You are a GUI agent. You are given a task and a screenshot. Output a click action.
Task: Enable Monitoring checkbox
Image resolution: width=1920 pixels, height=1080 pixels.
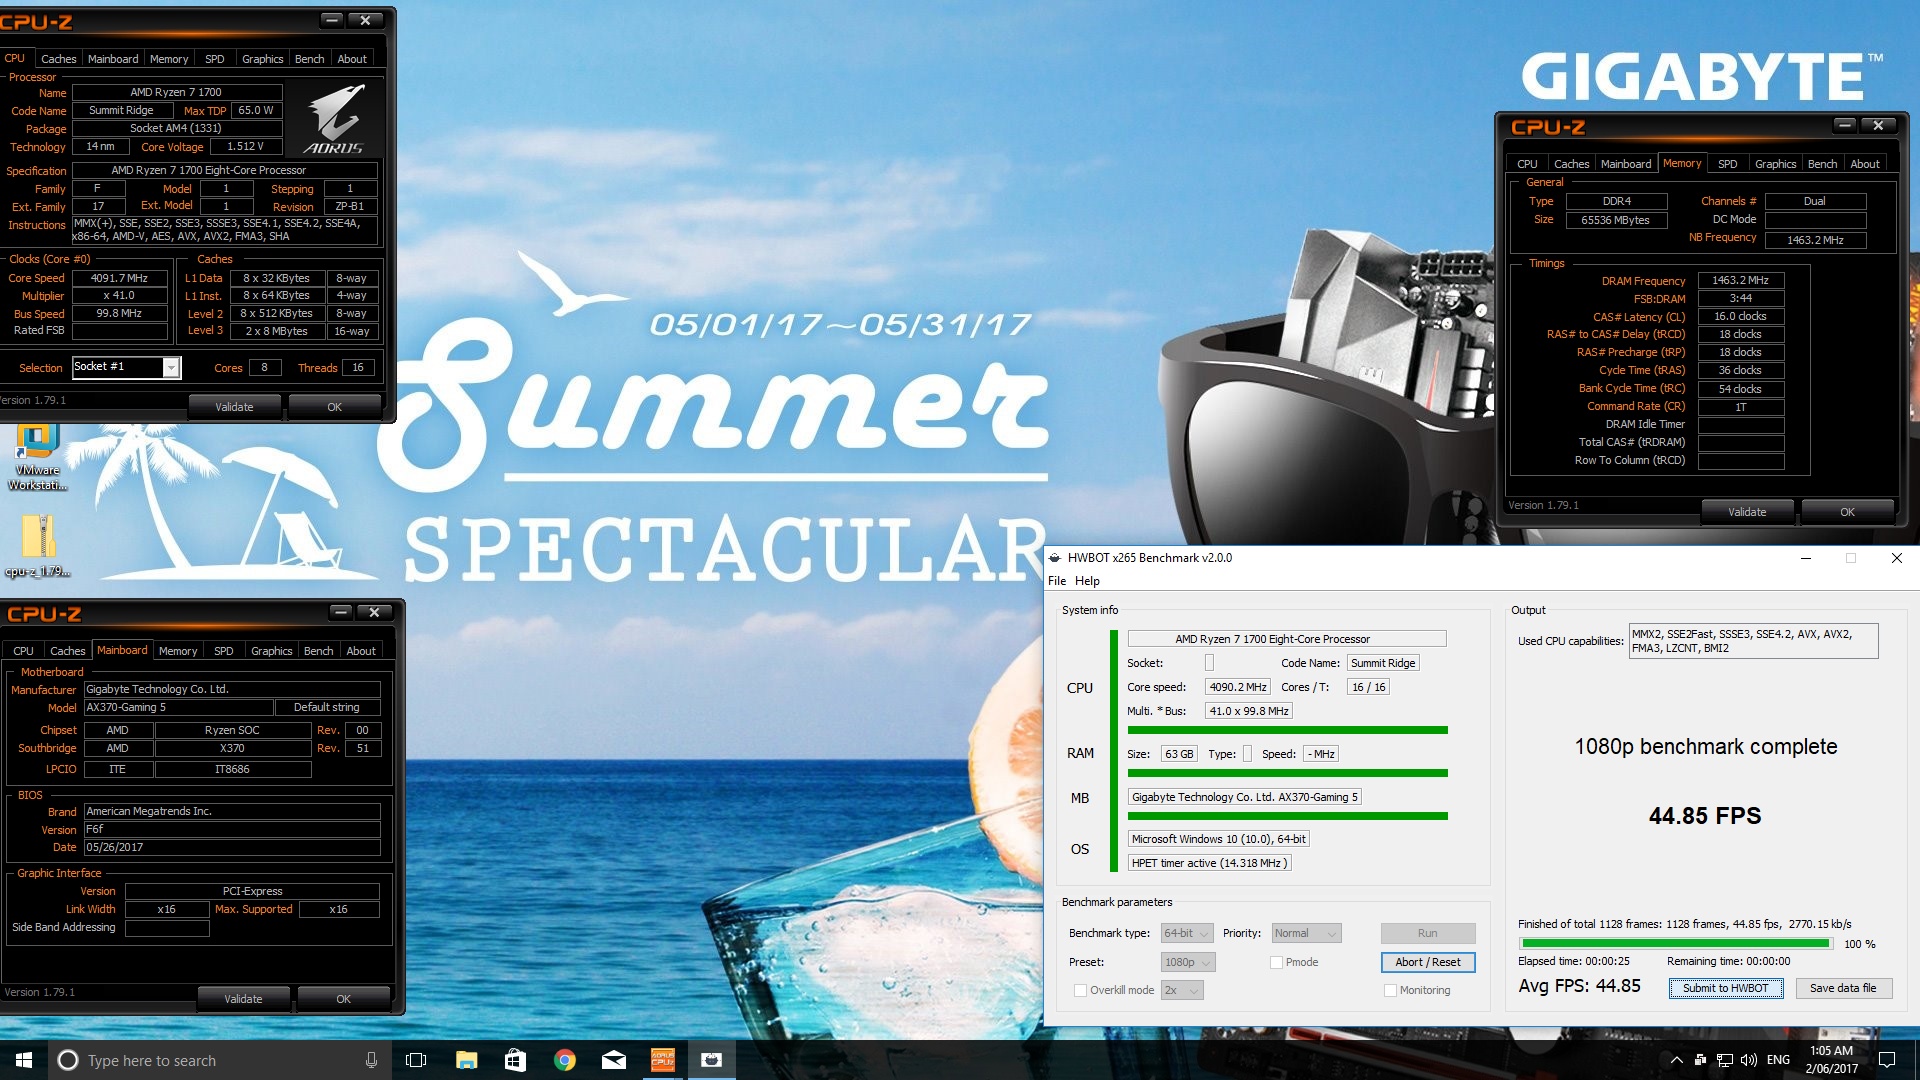pos(1390,990)
